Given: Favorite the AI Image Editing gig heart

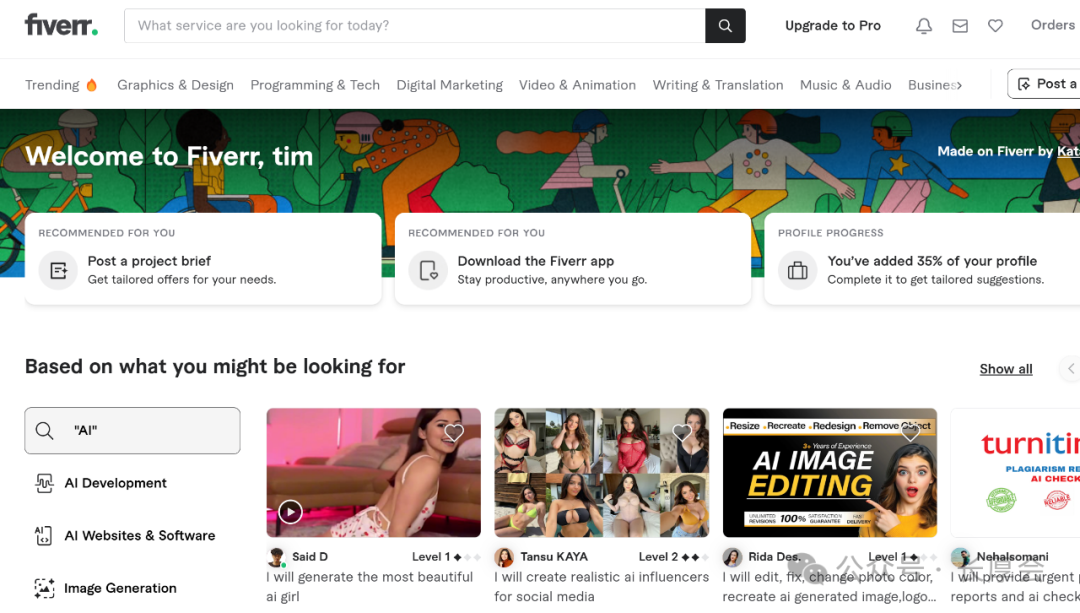Looking at the screenshot, I should (910, 433).
